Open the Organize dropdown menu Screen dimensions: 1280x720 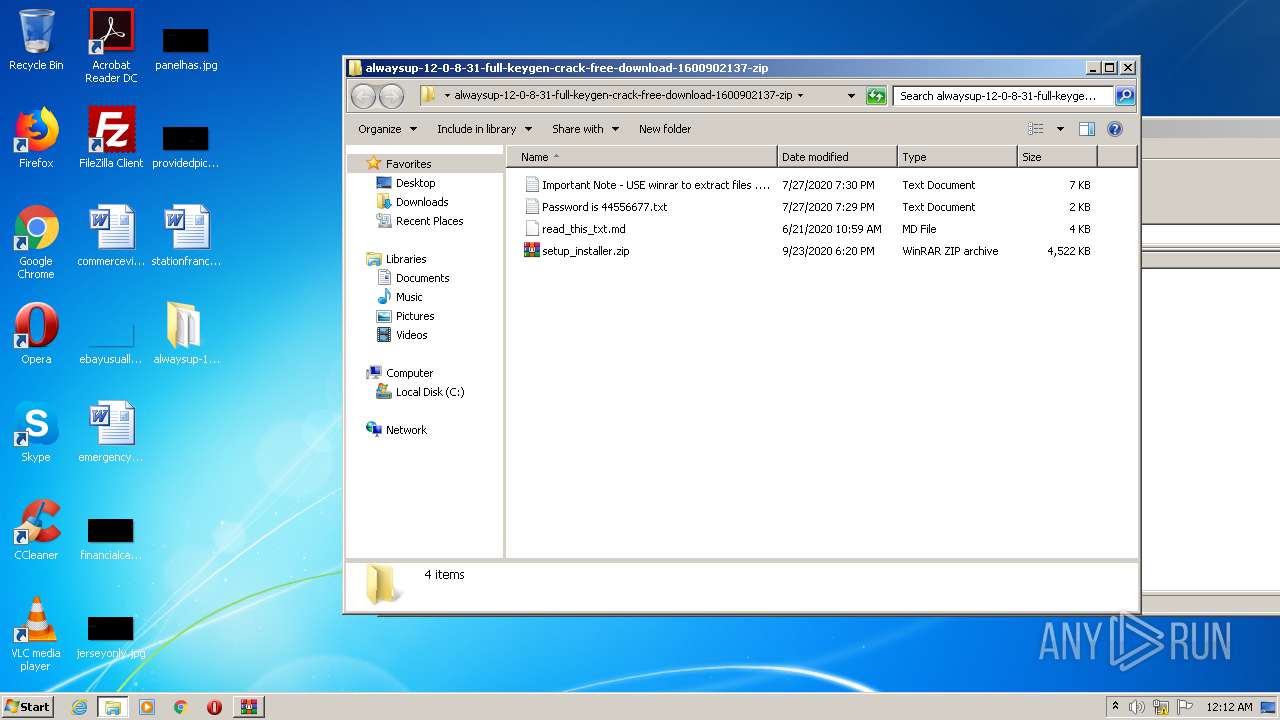tap(388, 129)
